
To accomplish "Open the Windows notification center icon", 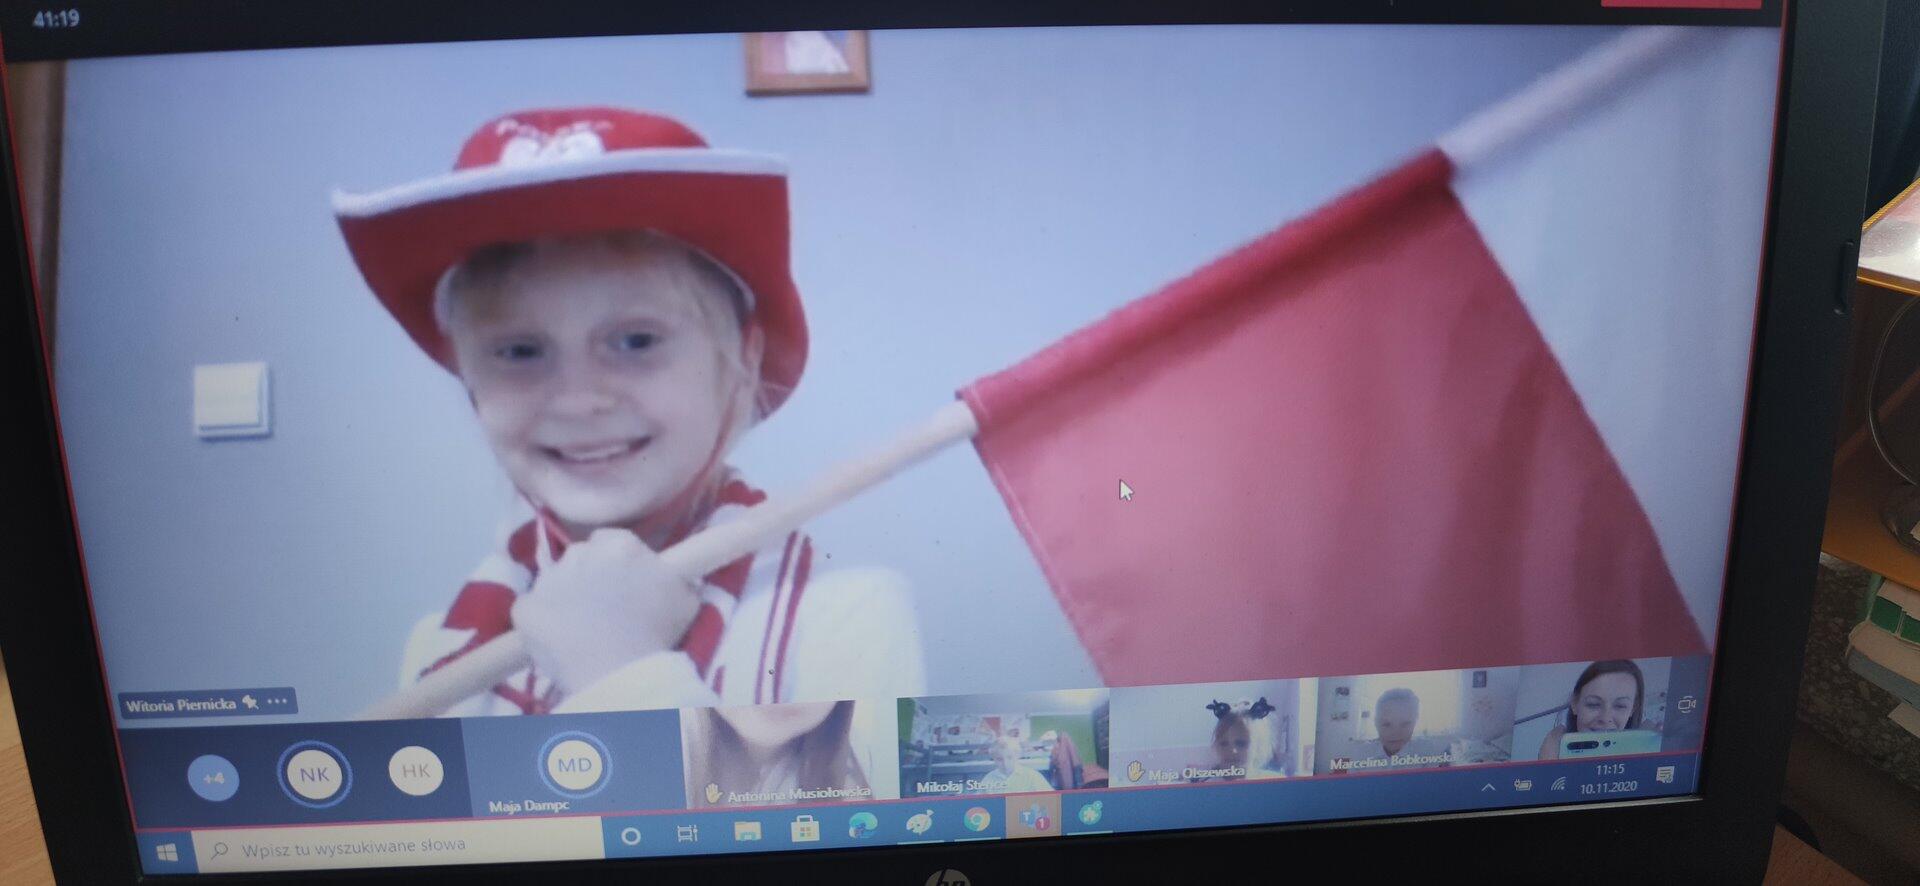I will click(x=1665, y=775).
